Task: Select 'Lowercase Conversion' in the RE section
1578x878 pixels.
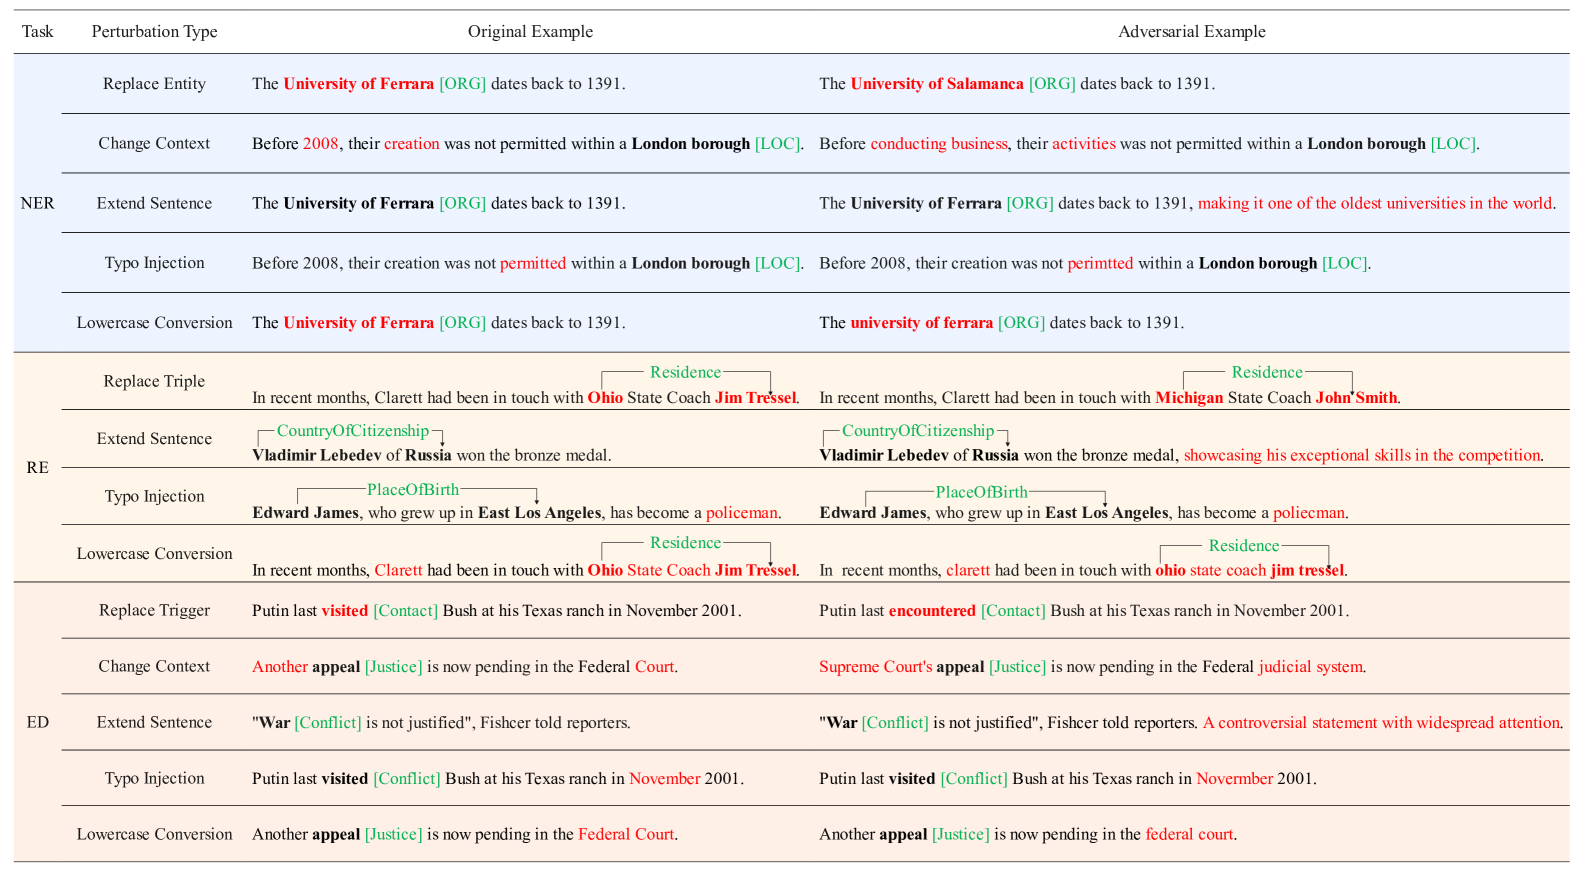Action: point(154,554)
